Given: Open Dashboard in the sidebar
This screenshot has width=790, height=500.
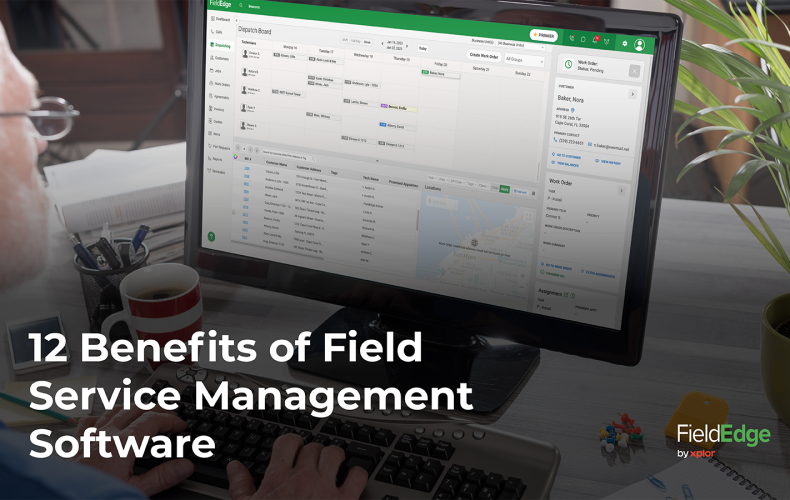Looking at the screenshot, I should click(220, 19).
